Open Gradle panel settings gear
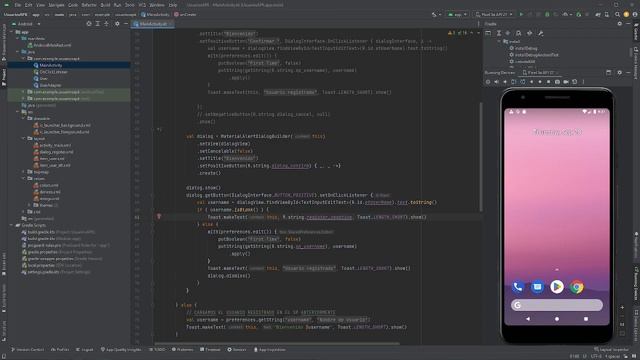 point(620,24)
